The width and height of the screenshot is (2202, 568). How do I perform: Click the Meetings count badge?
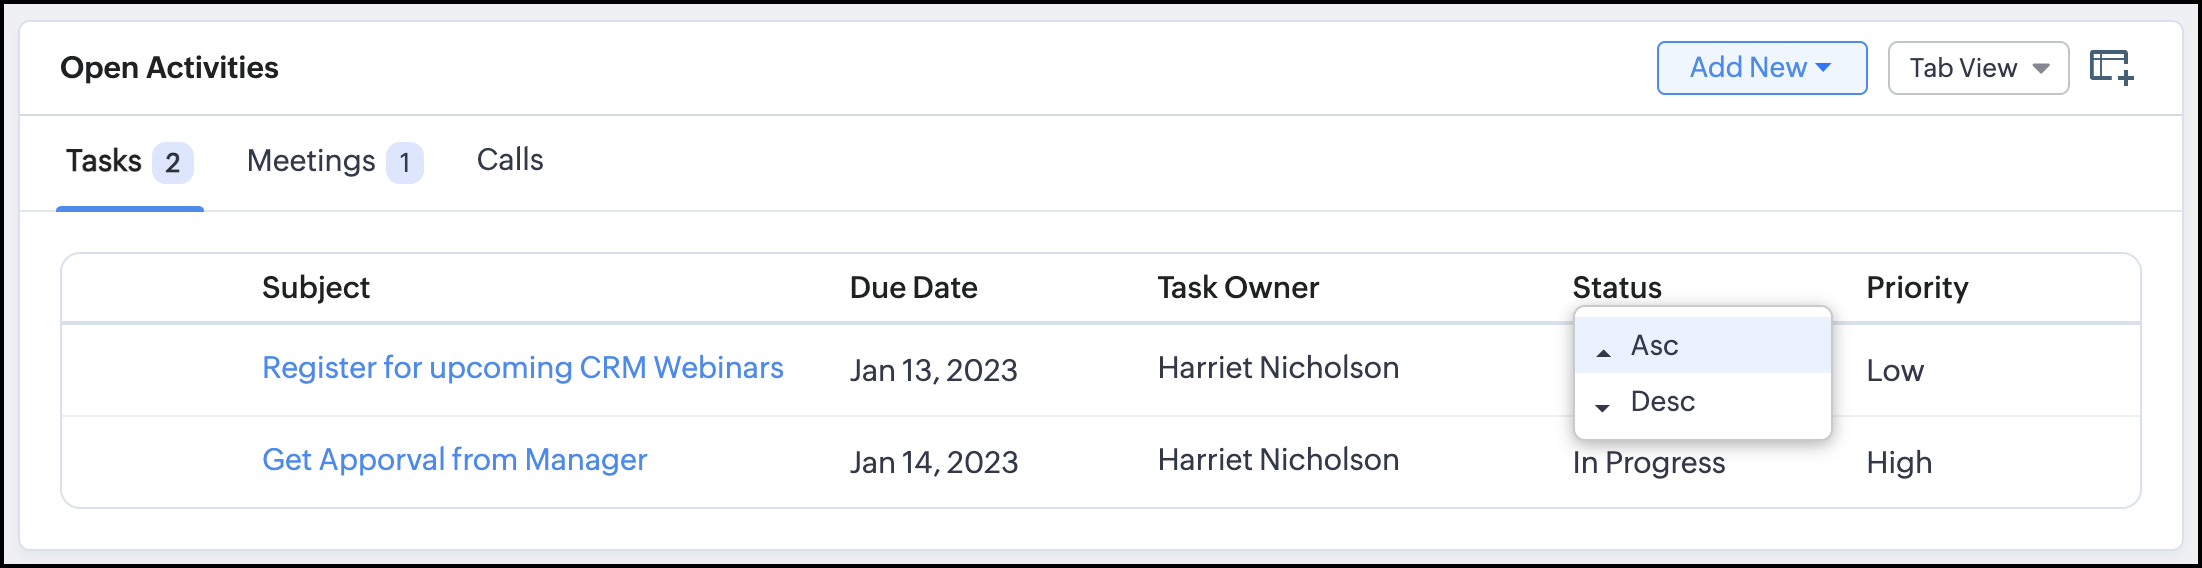coord(404,163)
